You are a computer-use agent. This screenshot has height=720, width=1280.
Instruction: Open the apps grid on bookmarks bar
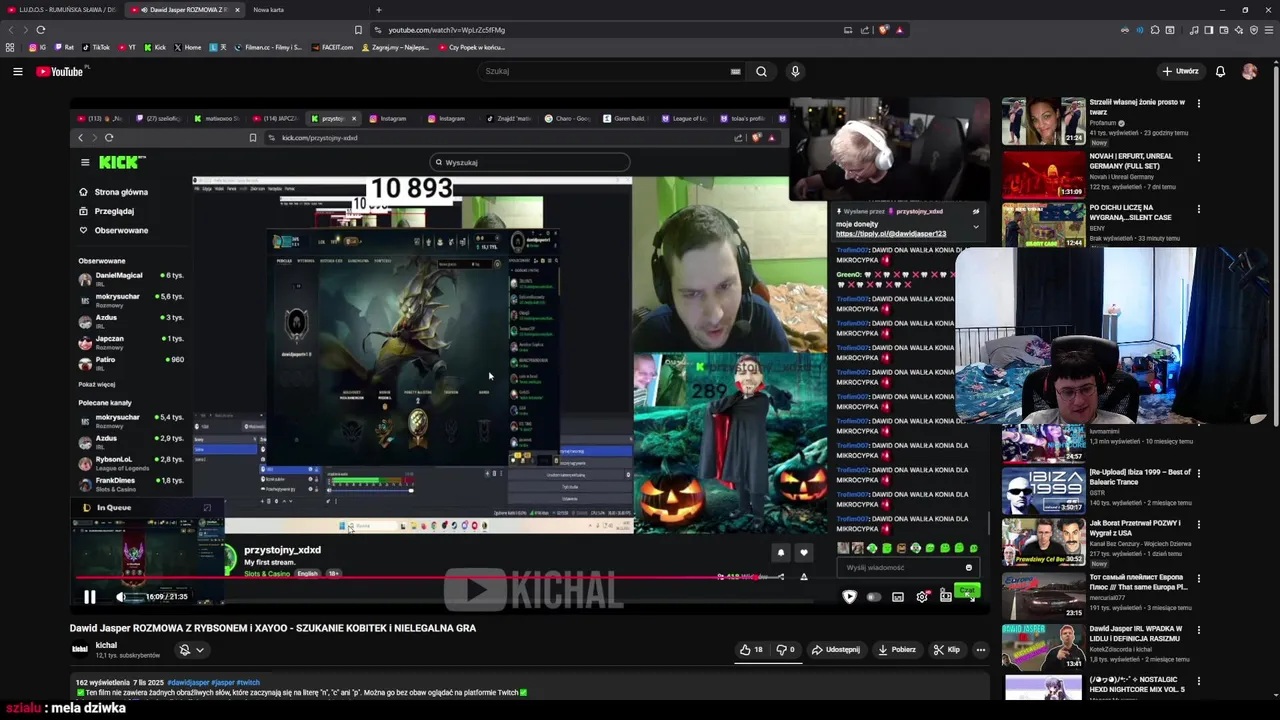(10, 47)
